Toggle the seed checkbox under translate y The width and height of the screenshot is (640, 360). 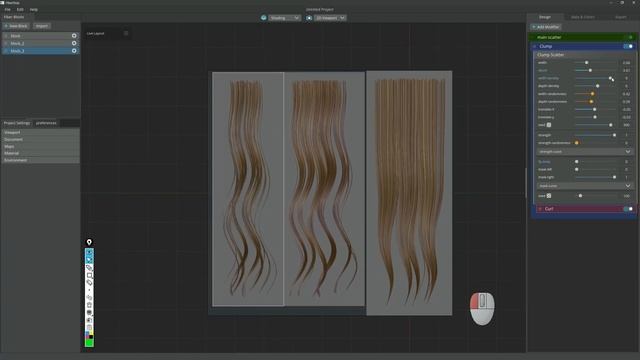(549, 125)
